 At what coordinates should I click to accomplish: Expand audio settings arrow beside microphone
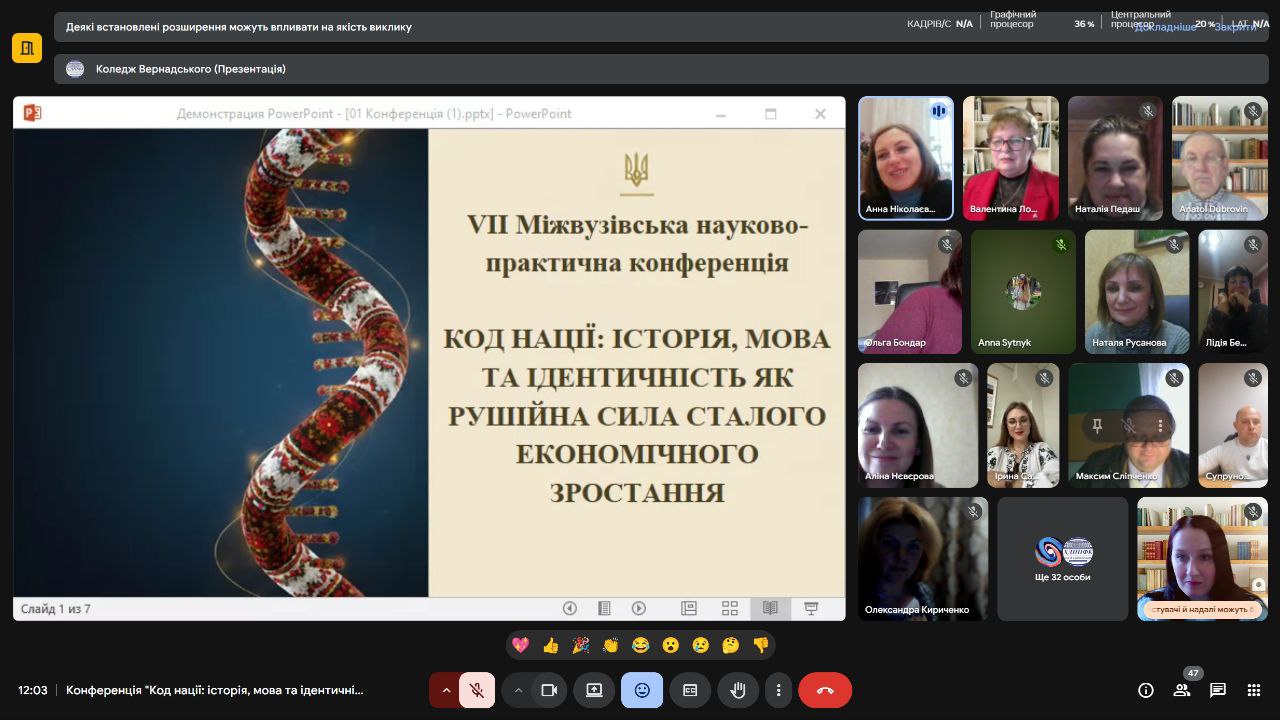coord(446,690)
